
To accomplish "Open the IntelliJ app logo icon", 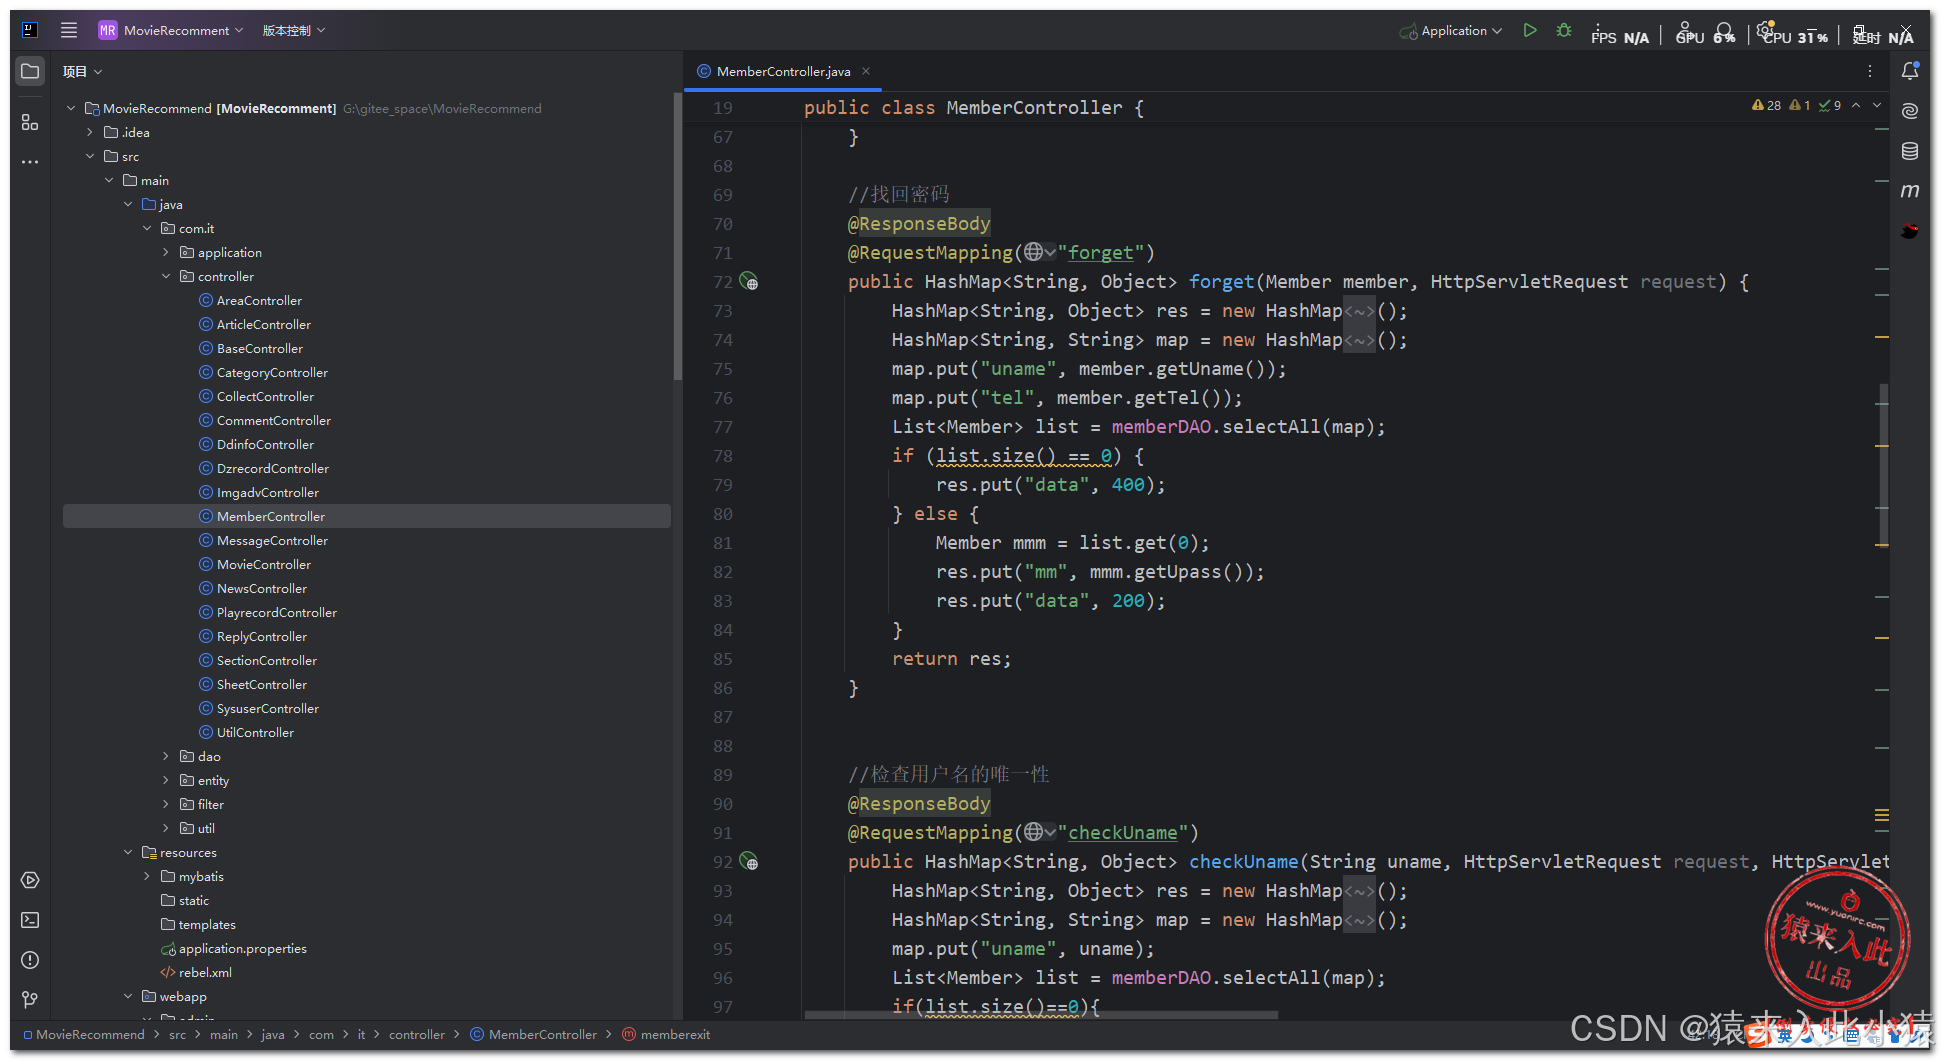I will [30, 30].
